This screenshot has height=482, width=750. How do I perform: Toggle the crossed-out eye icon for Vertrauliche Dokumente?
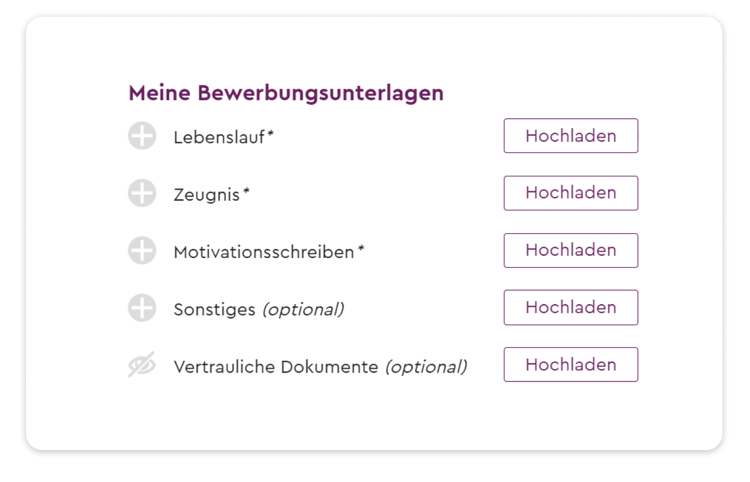tap(142, 365)
